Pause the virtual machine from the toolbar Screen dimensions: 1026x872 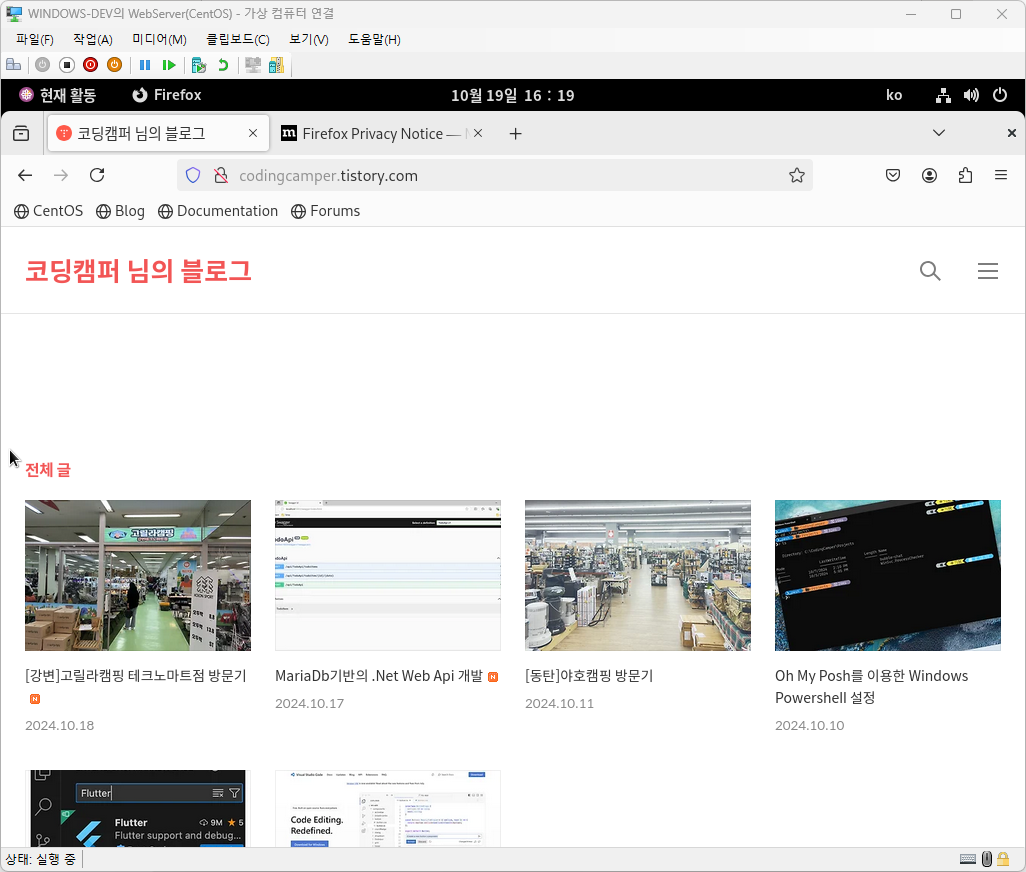coord(145,65)
